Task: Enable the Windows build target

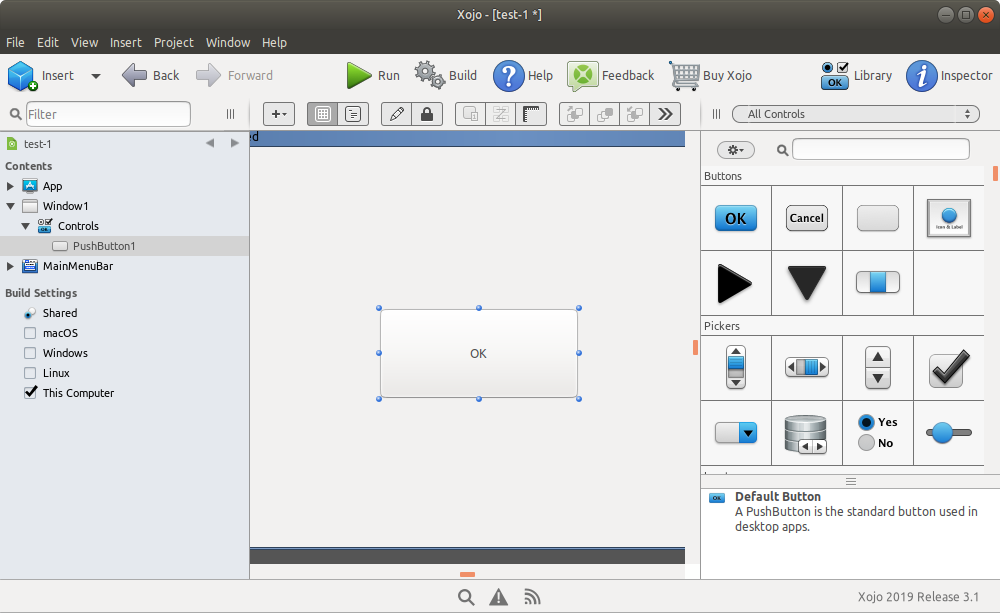Action: coord(30,353)
